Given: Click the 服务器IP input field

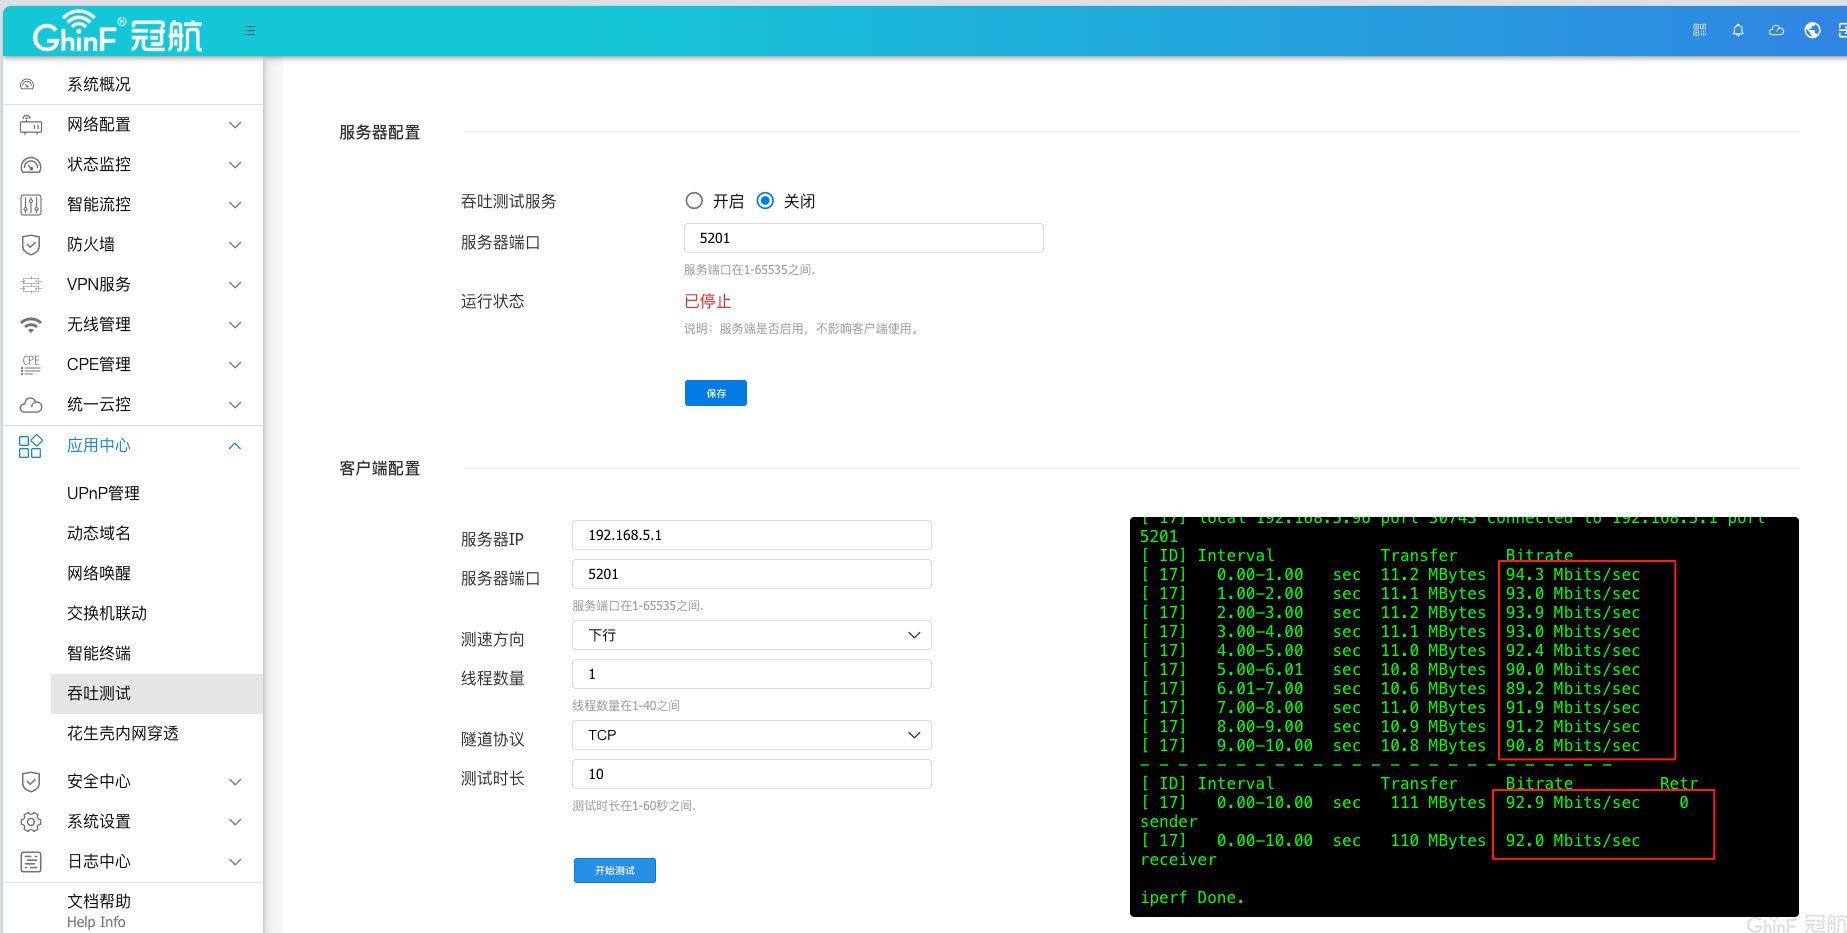Looking at the screenshot, I should (x=751, y=536).
